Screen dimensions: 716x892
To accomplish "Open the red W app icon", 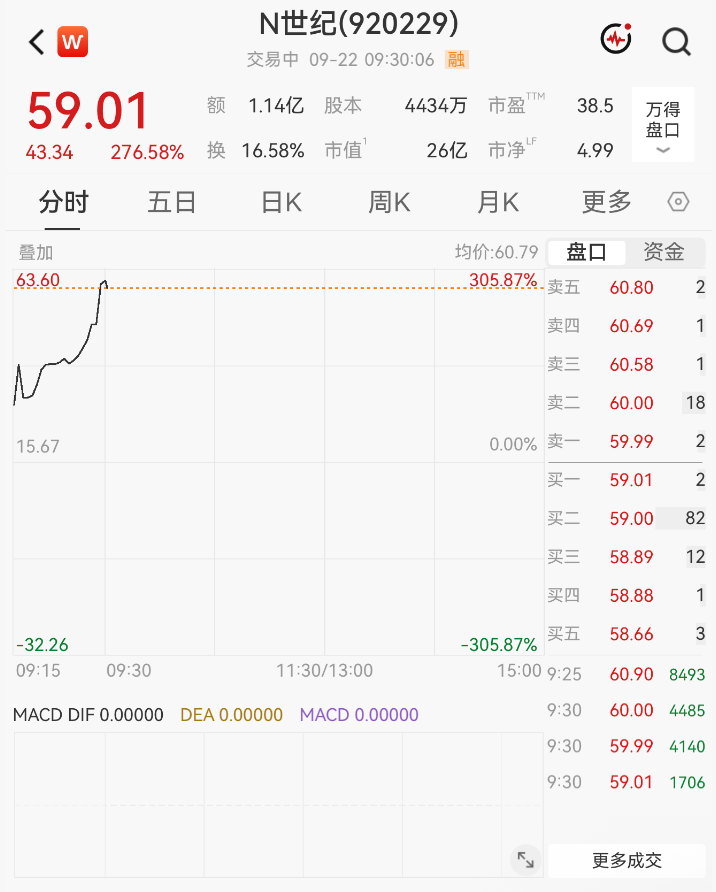I will click(73, 42).
